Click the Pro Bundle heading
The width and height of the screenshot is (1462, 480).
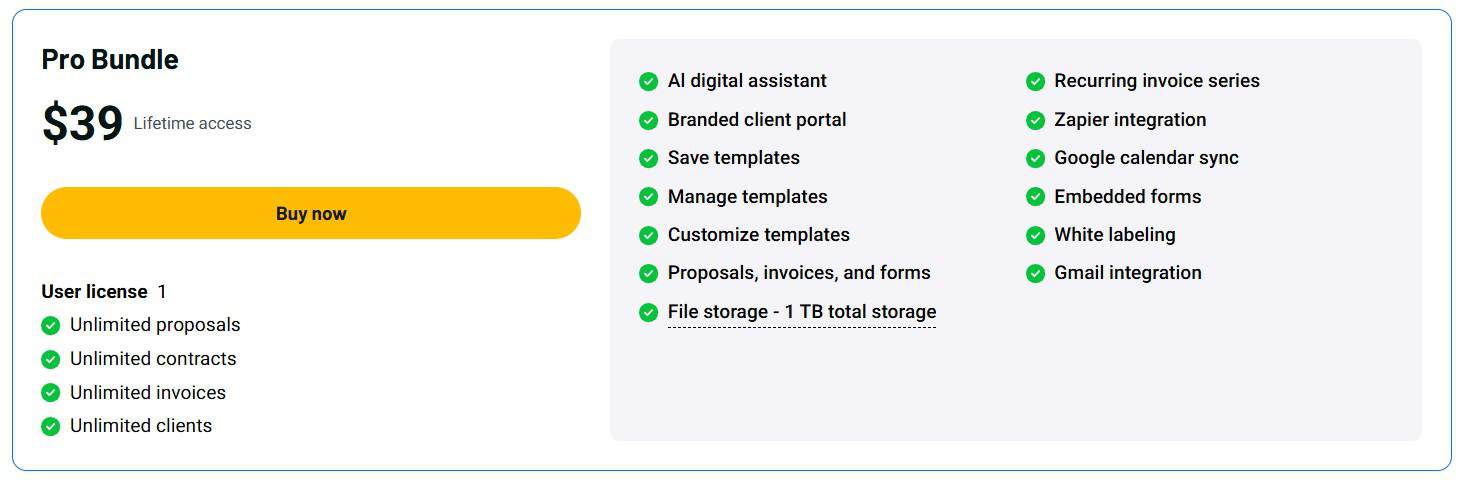[x=110, y=60]
